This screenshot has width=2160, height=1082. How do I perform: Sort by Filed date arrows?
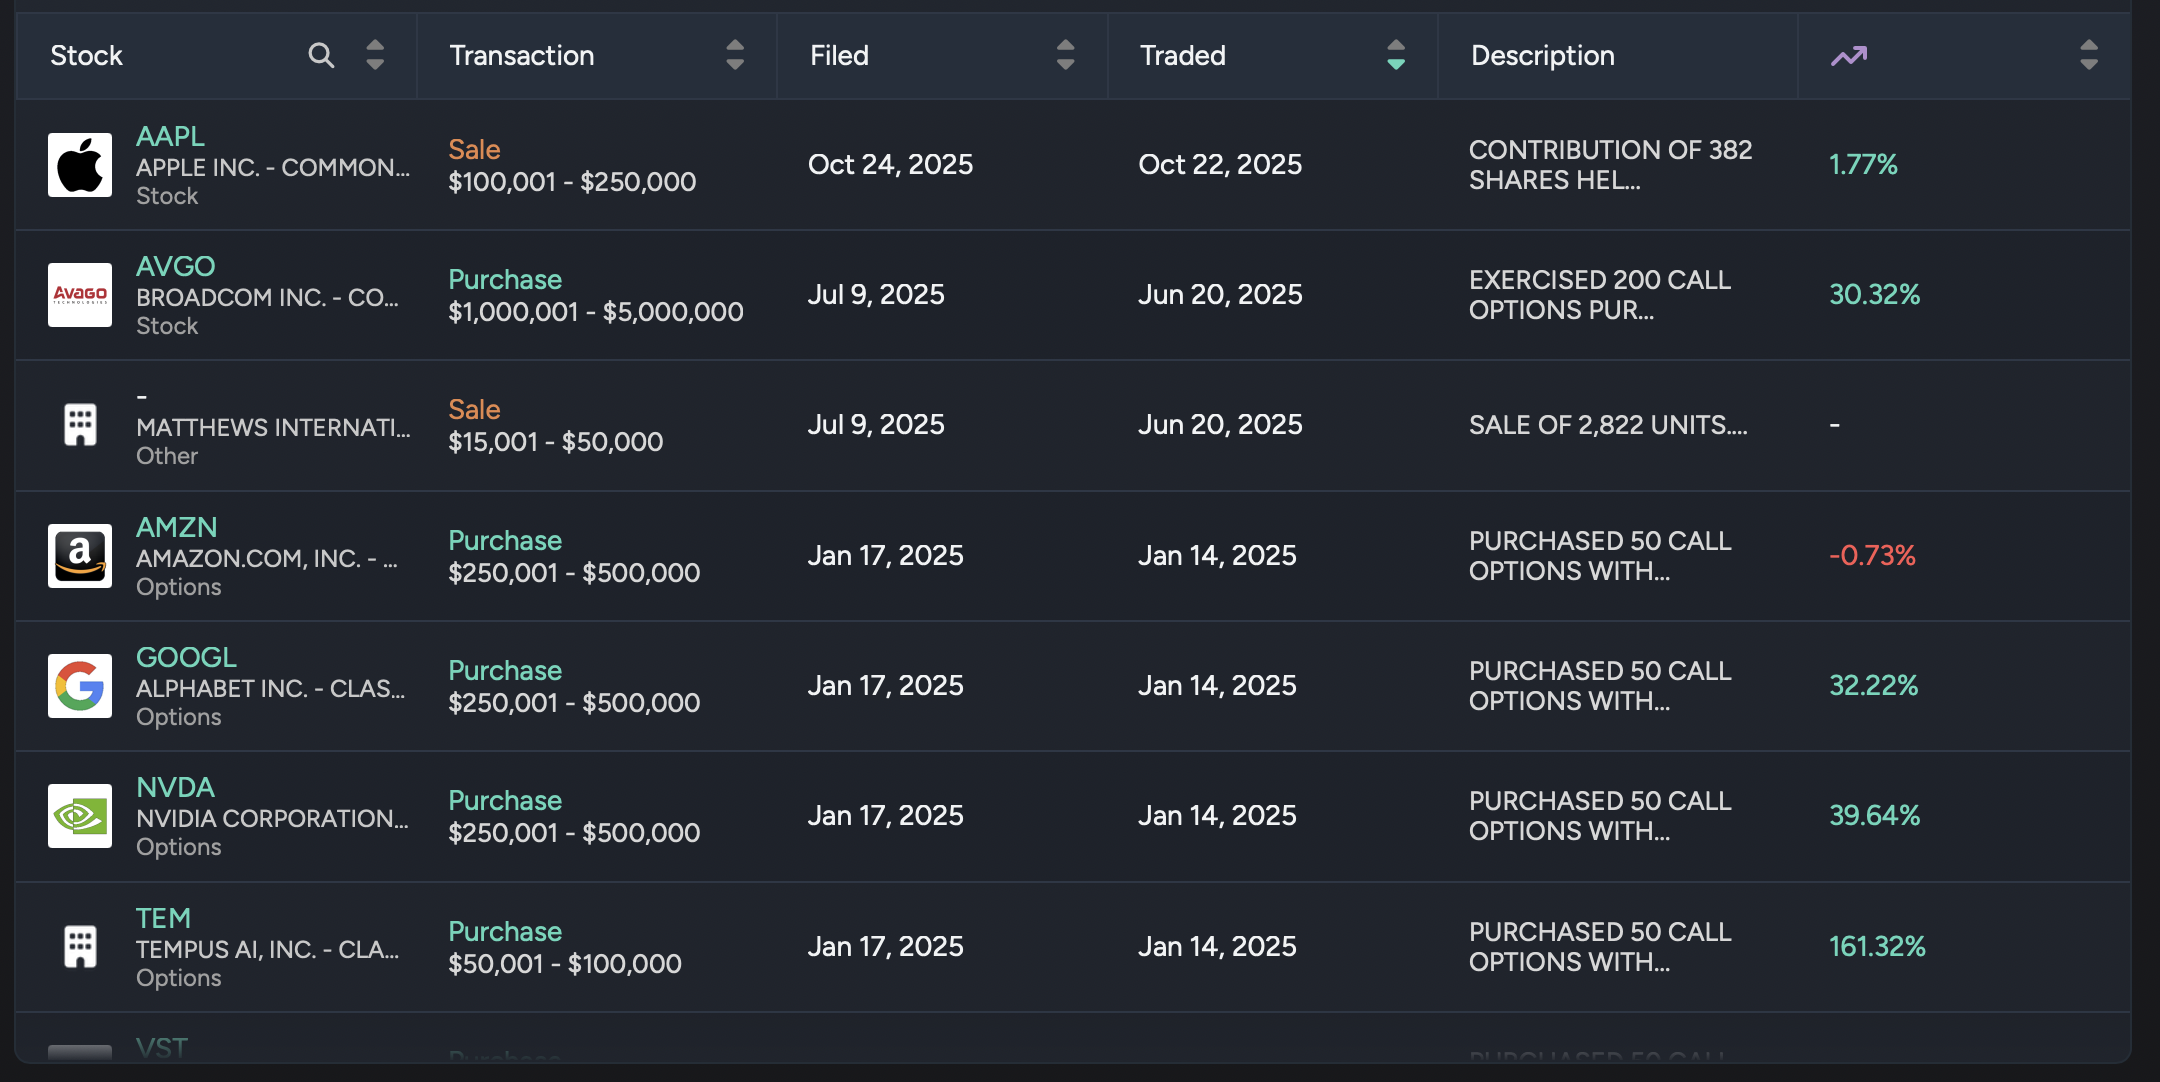(1066, 55)
